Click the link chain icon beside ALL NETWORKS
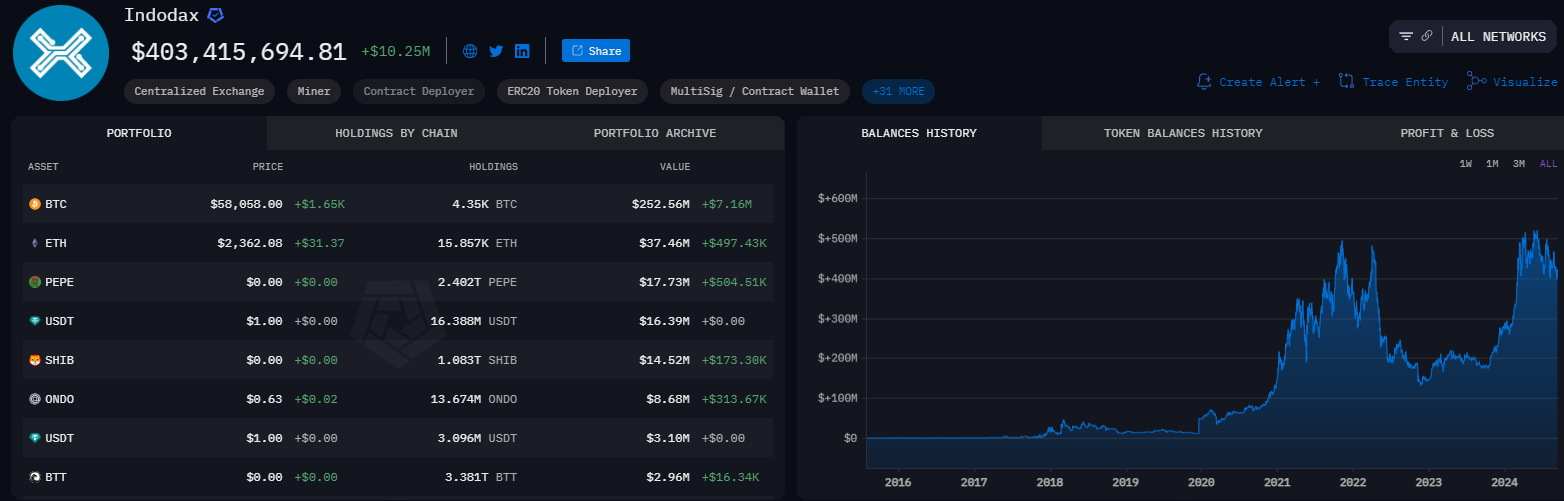This screenshot has height=501, width=1564. point(1427,36)
